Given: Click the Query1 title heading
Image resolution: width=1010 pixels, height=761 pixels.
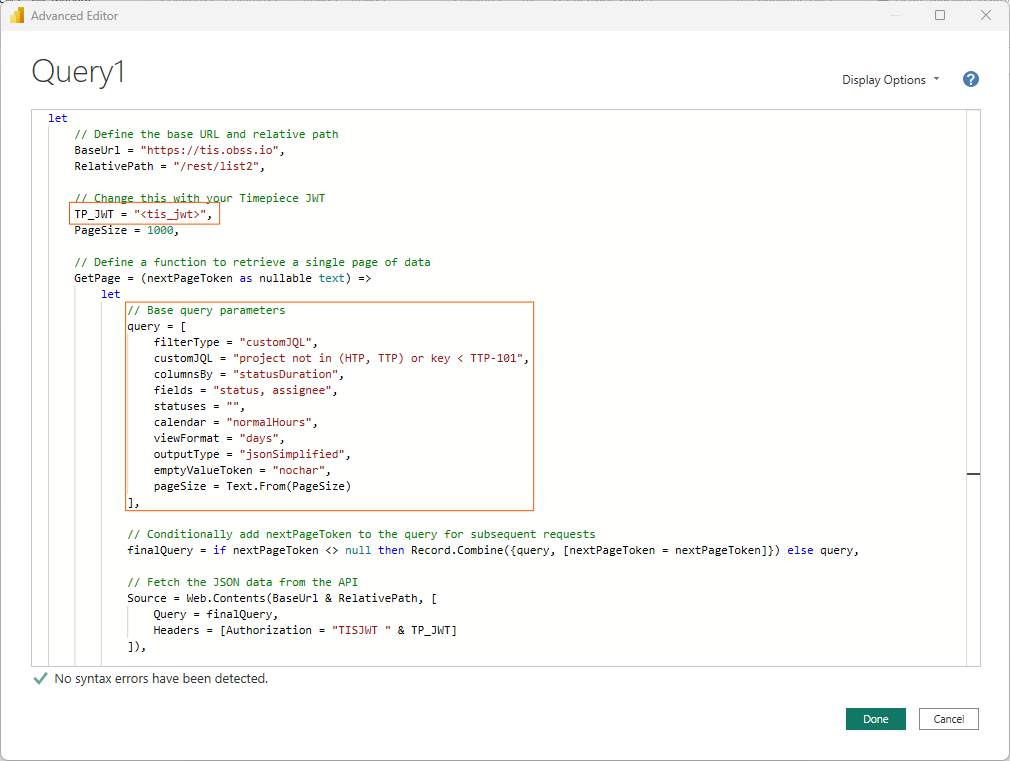Looking at the screenshot, I should (x=78, y=72).
